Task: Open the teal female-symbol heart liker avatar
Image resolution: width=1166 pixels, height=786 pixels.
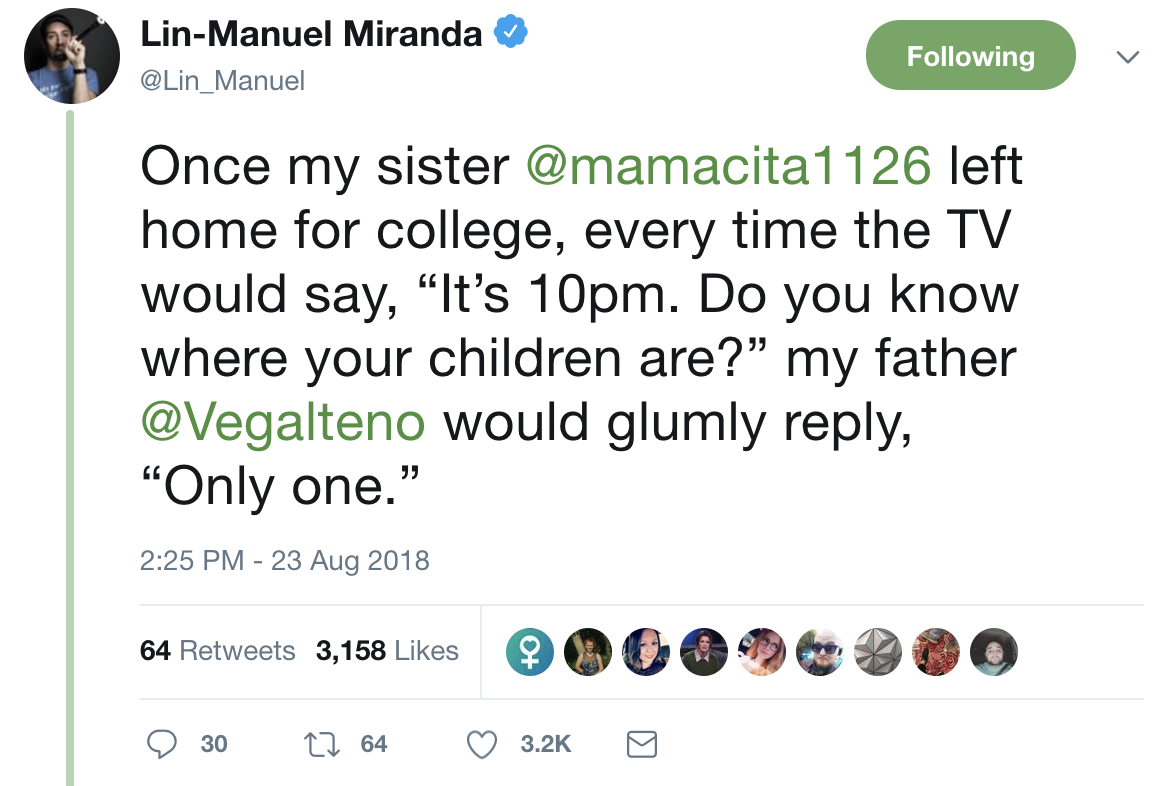Action: coord(528,651)
